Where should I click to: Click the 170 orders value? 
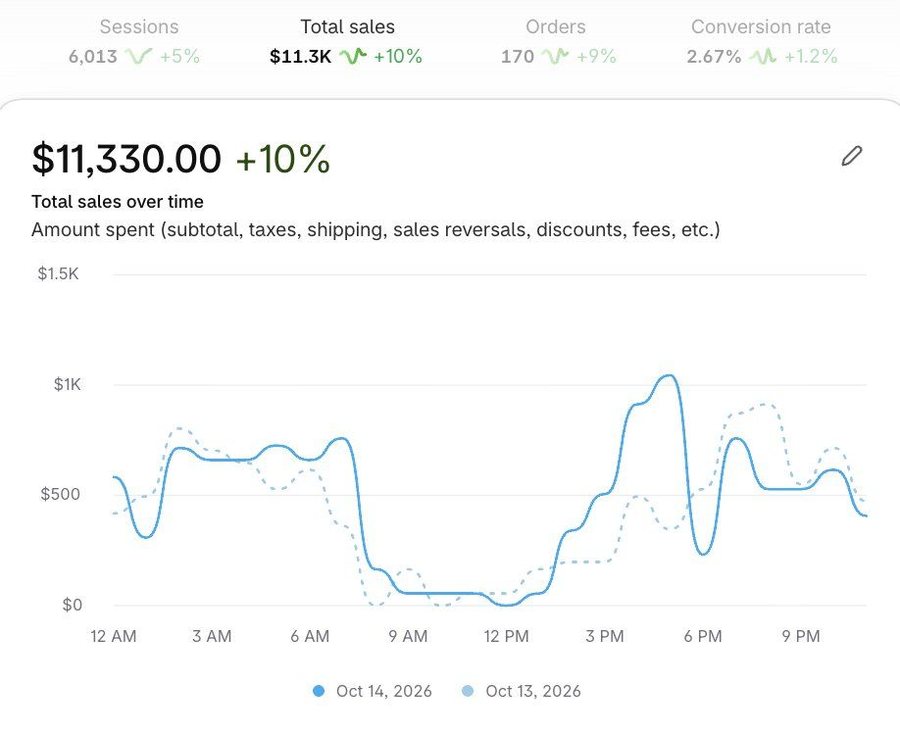pos(518,56)
